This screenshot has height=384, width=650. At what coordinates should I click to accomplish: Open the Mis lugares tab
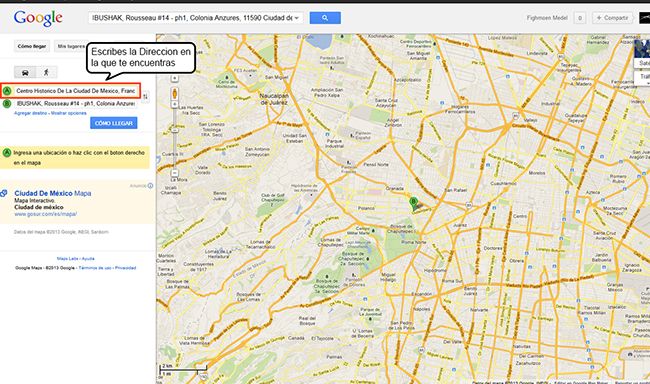pyautogui.click(x=71, y=46)
